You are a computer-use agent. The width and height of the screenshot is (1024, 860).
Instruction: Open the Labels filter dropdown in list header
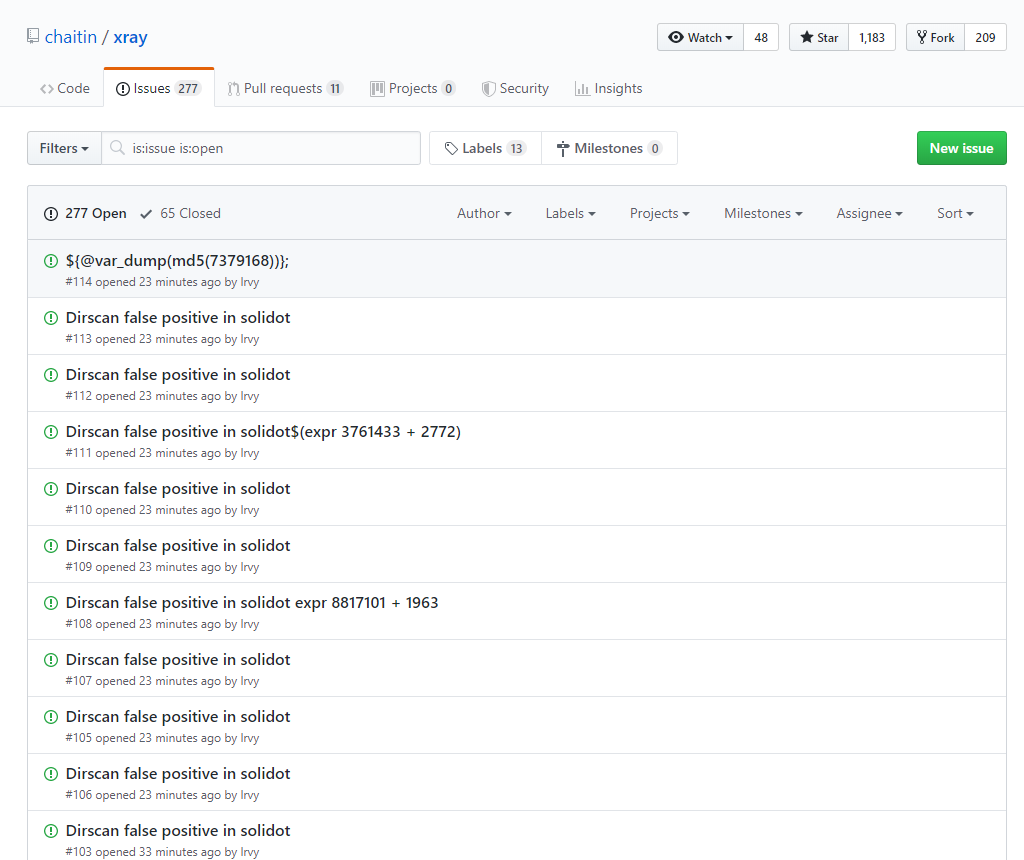(570, 214)
